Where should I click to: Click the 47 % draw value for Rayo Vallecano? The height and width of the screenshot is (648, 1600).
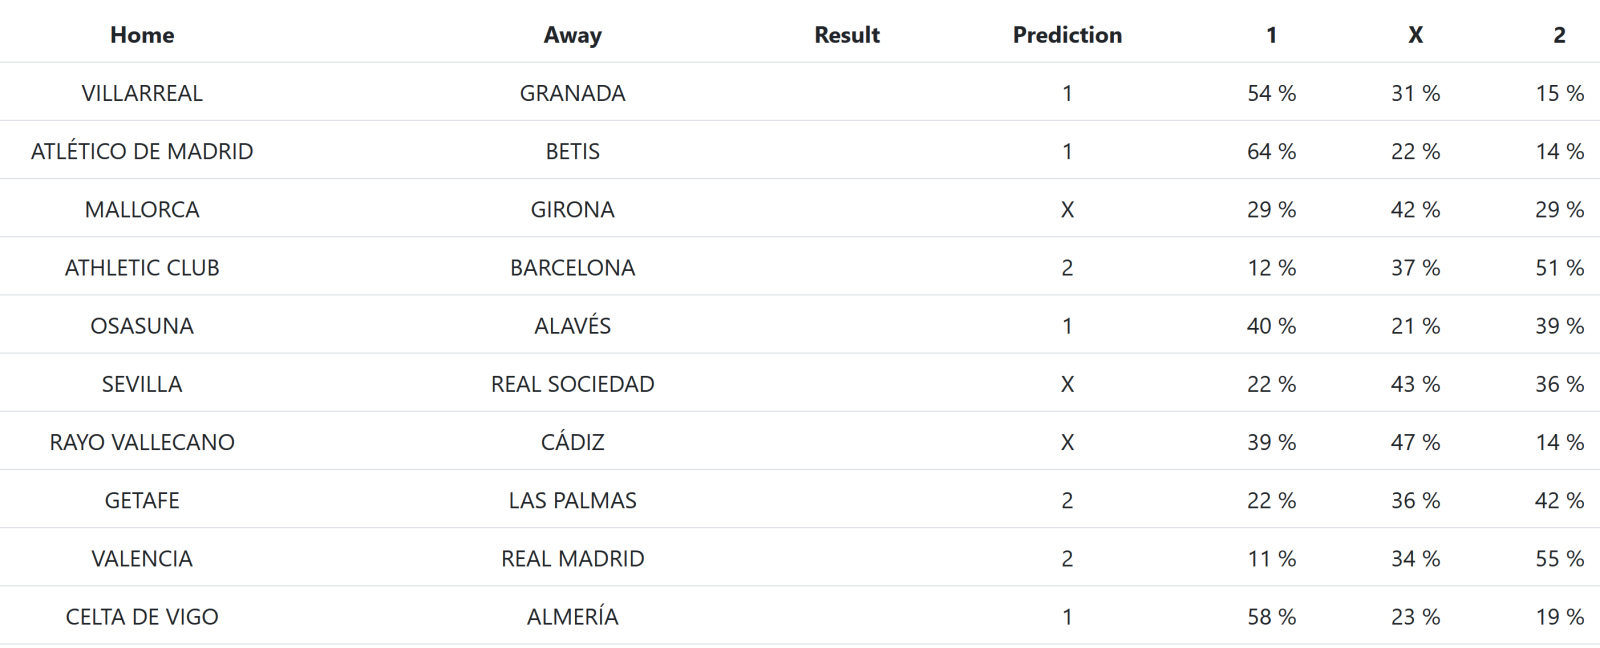click(x=1415, y=442)
